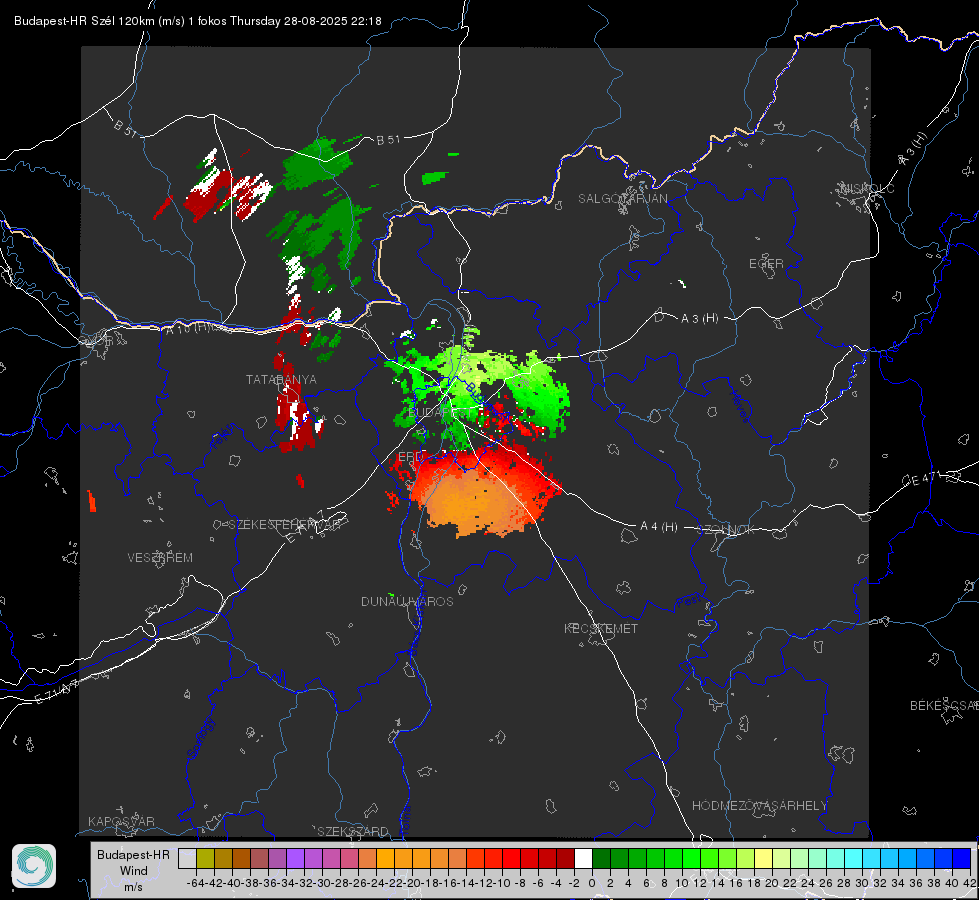Click the white swatch between -2 and 0
This screenshot has height=900, width=979.
click(x=583, y=858)
